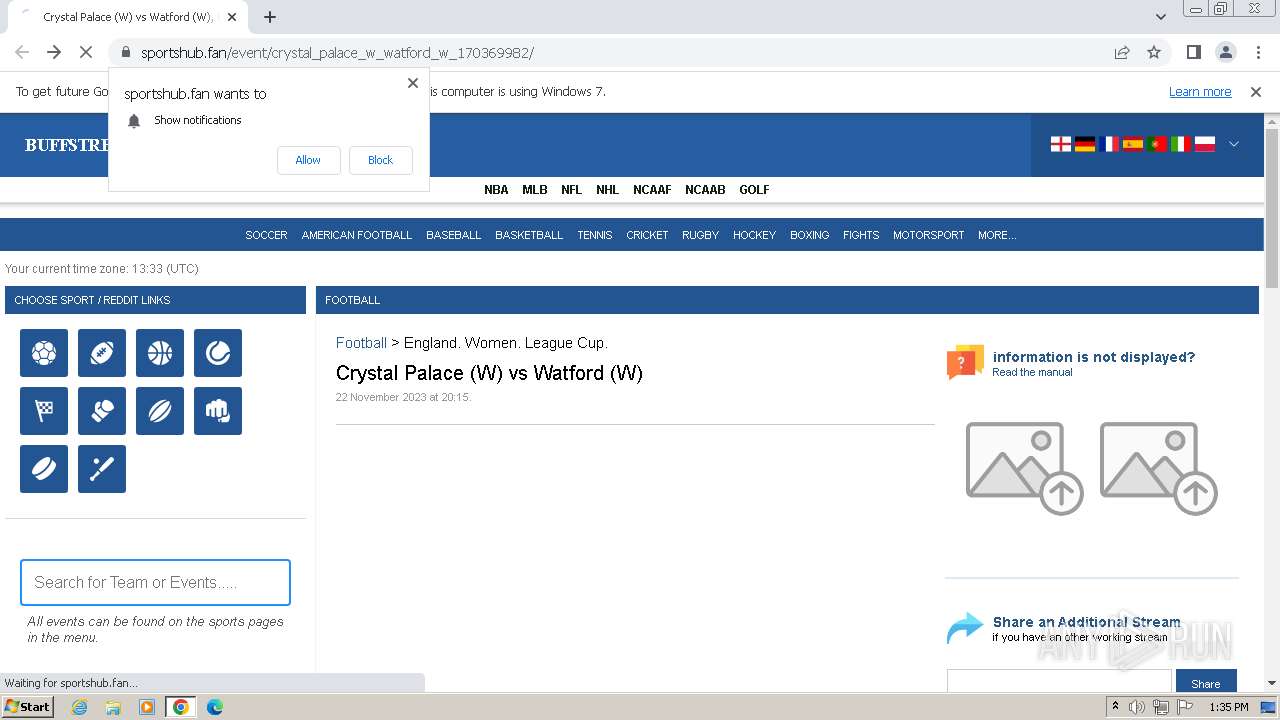1280x720 pixels.
Task: Open the MLB quick link
Action: pos(535,190)
